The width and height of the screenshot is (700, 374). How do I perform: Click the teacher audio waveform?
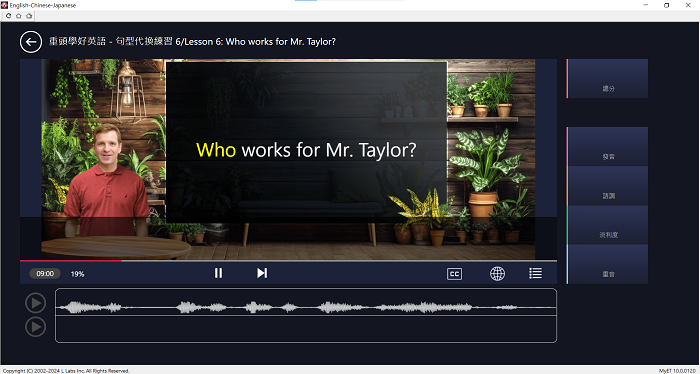tap(306, 307)
